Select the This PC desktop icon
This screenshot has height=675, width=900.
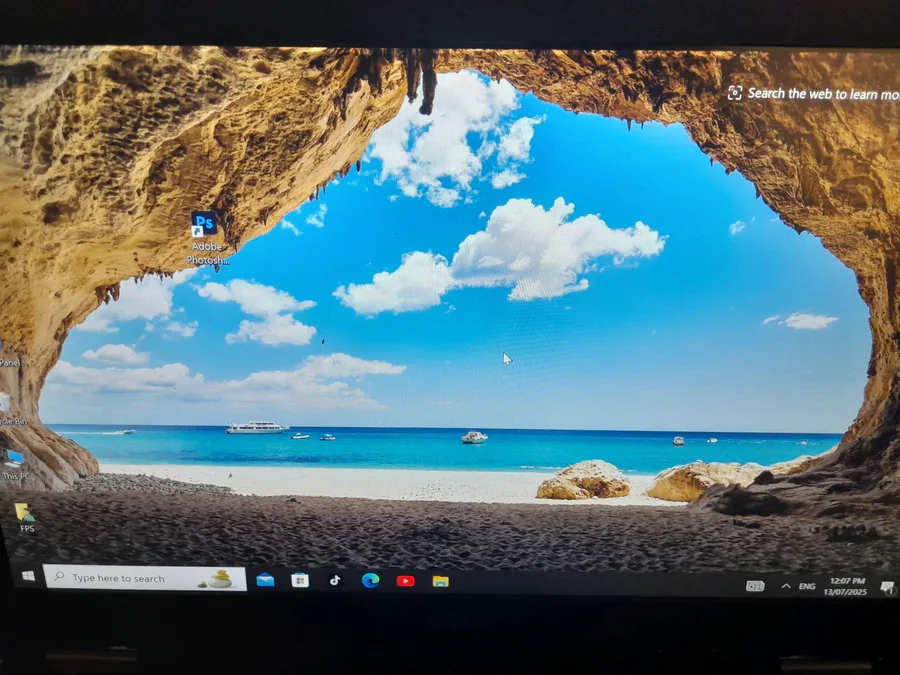tap(15, 464)
